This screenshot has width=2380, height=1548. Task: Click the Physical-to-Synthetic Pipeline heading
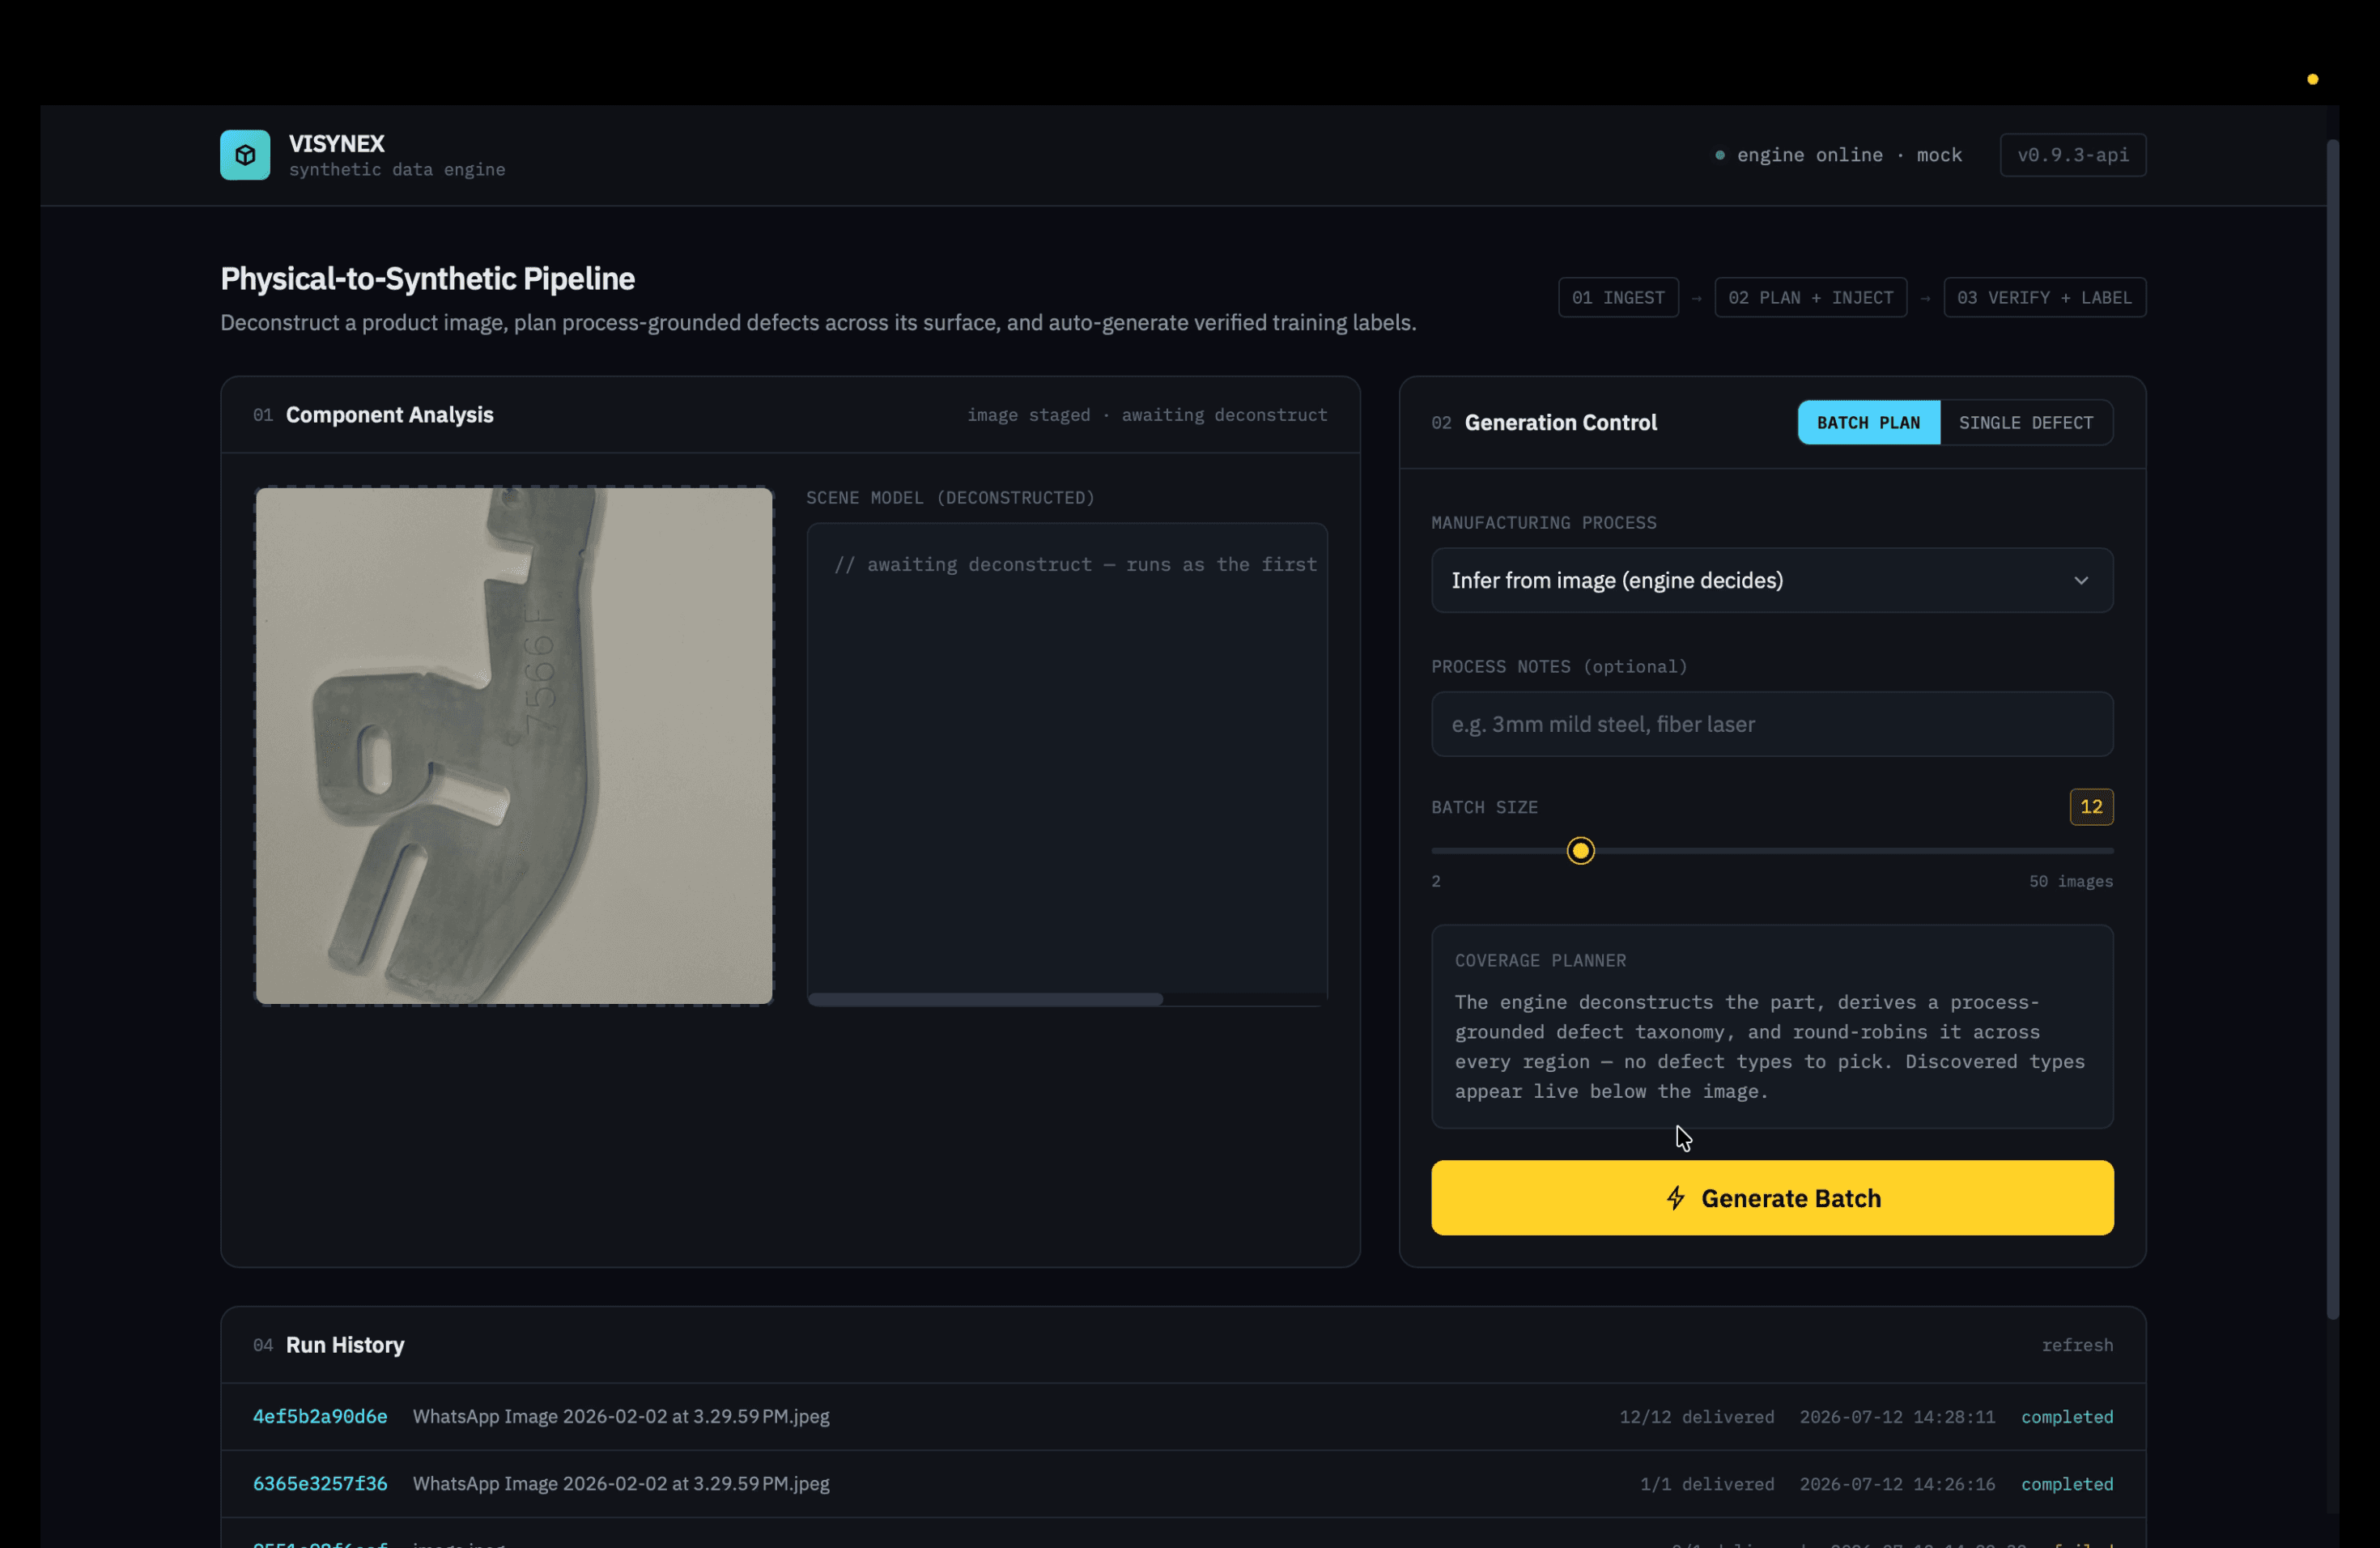click(427, 279)
